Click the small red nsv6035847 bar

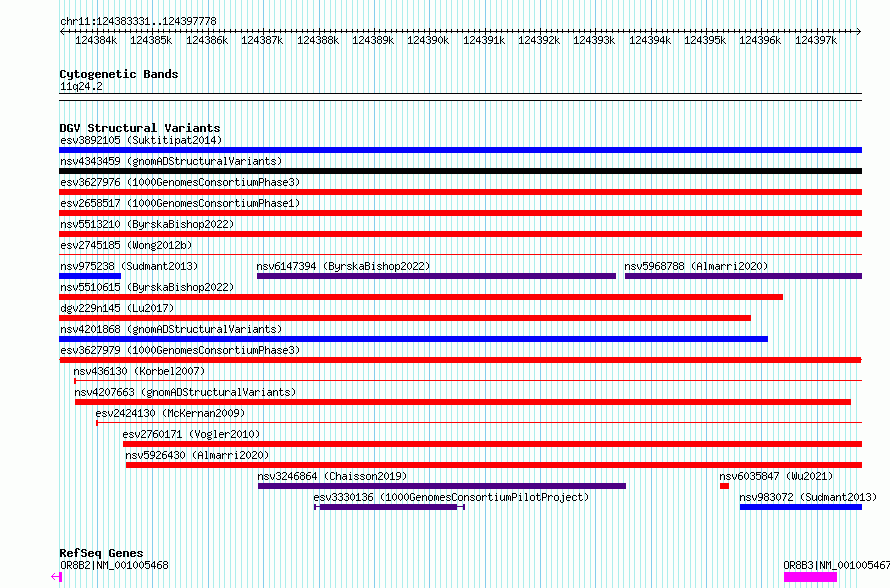(x=724, y=486)
